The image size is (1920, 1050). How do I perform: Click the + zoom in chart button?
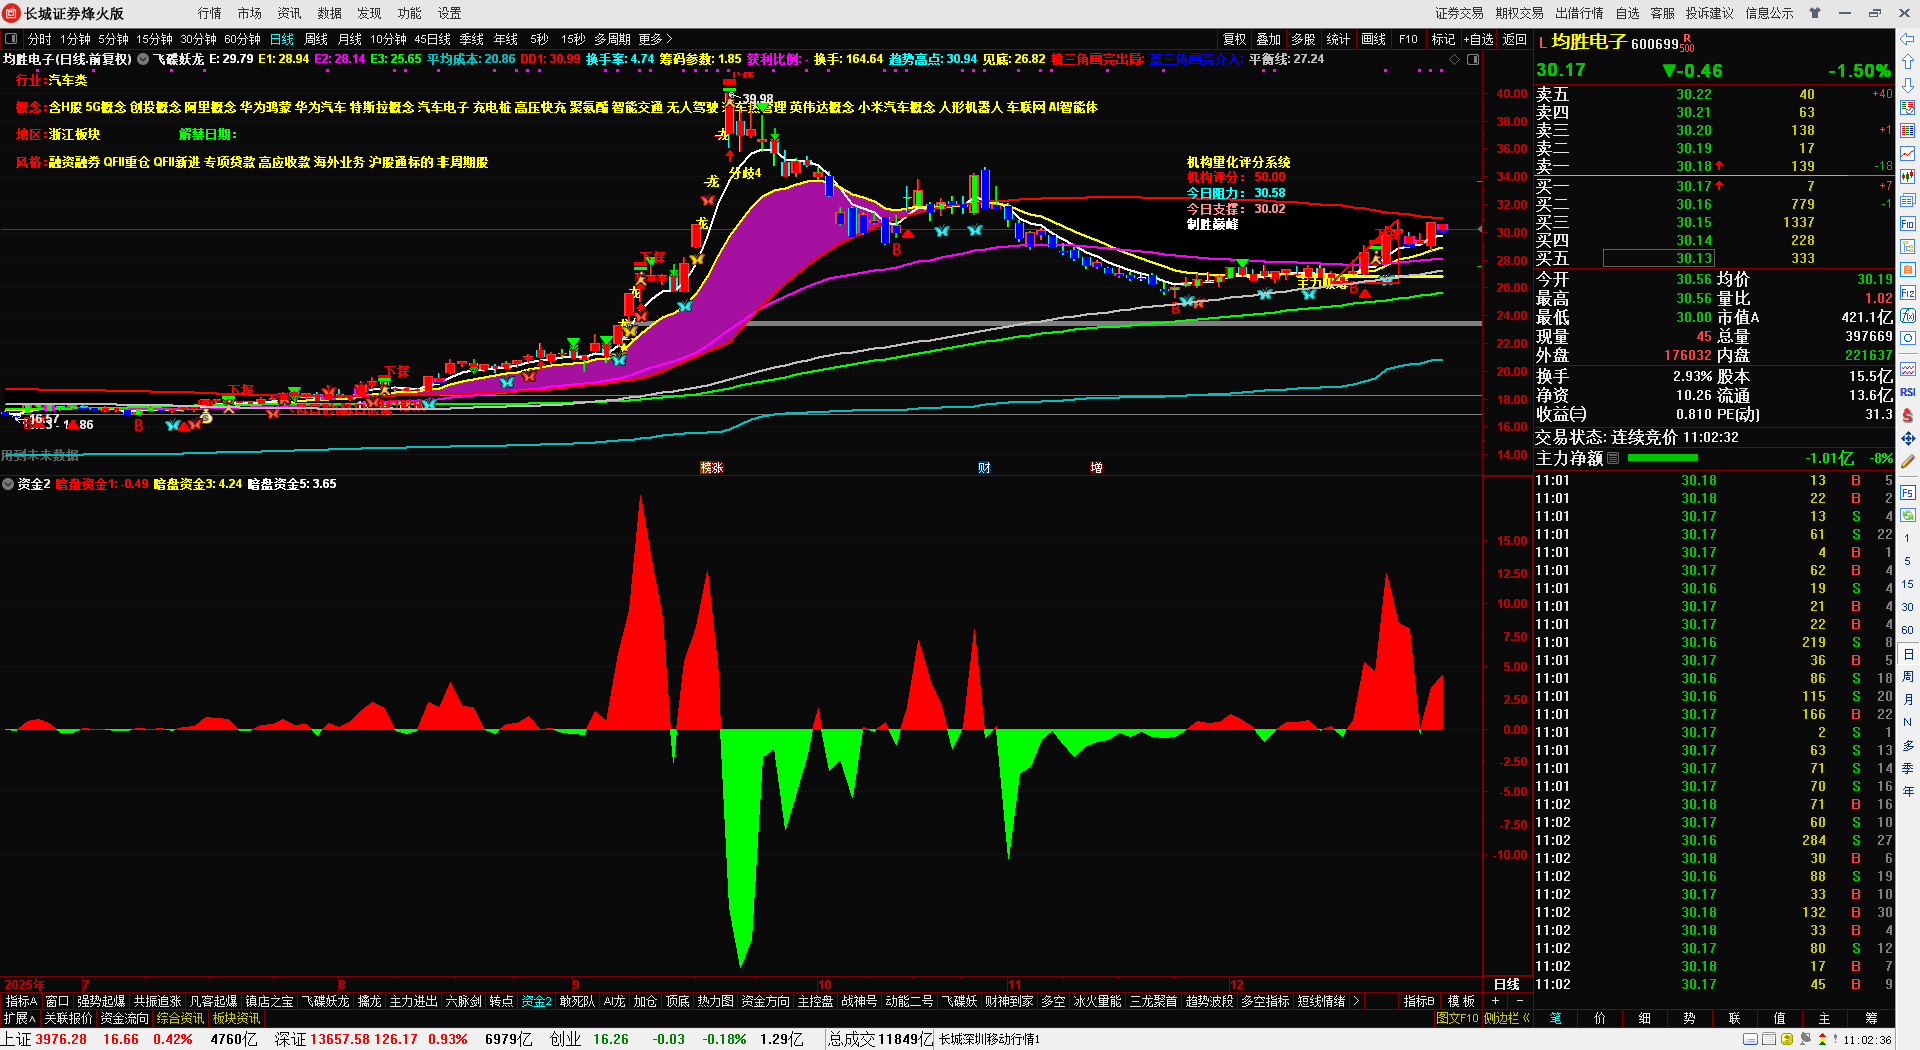tap(1496, 1001)
